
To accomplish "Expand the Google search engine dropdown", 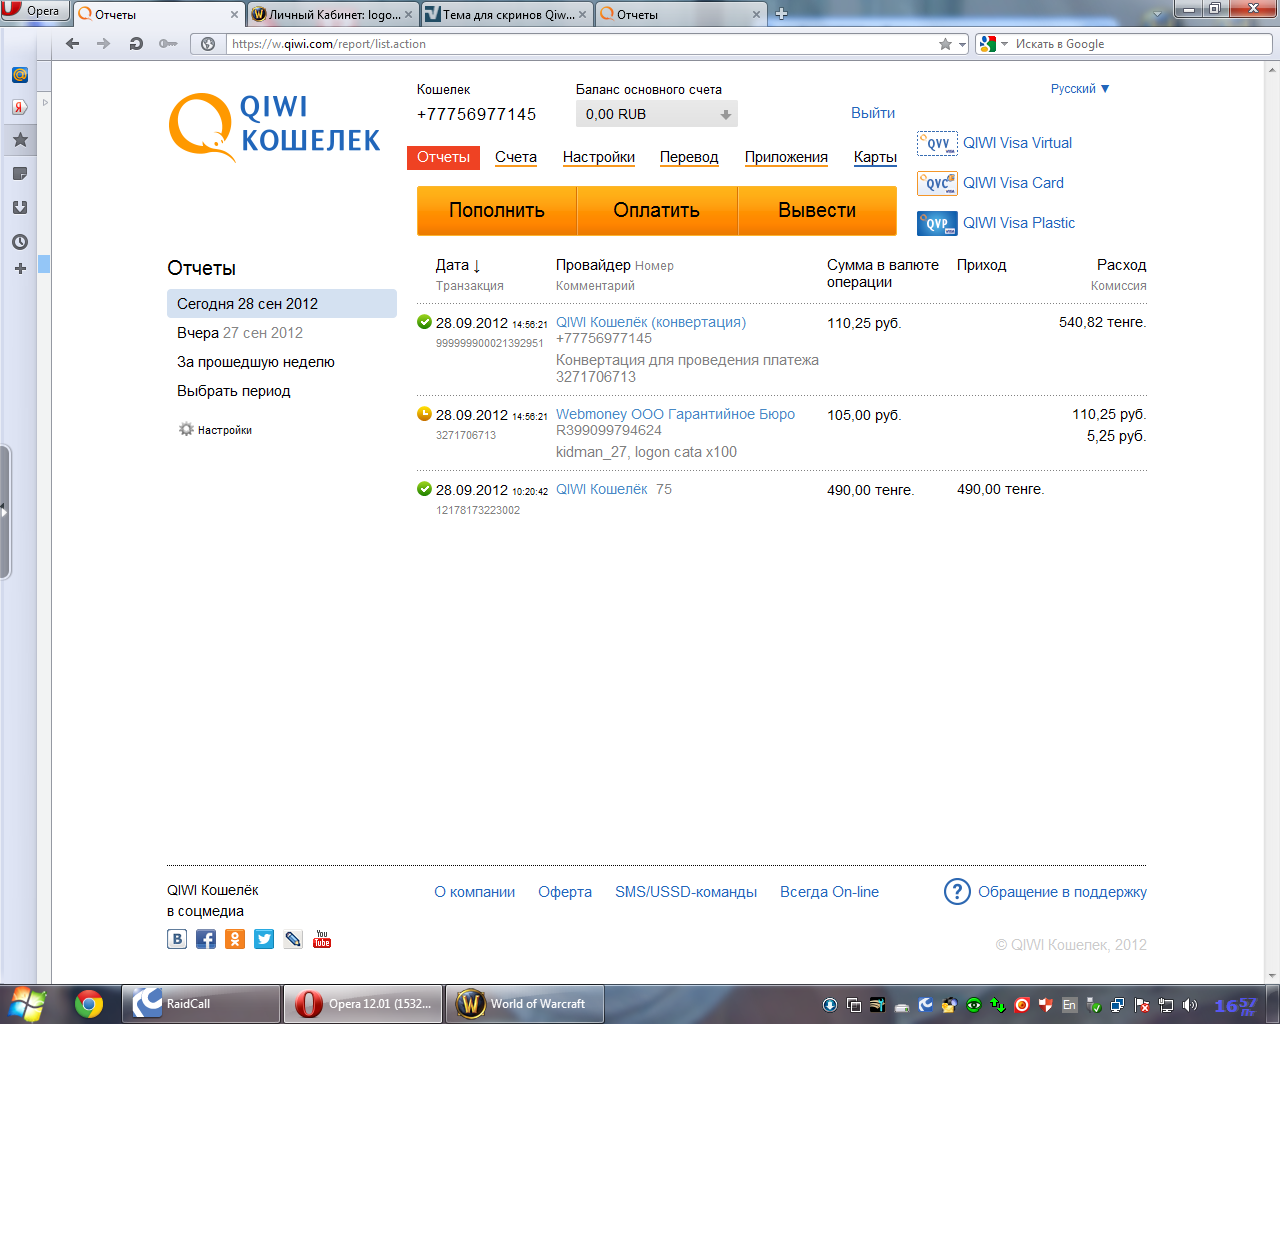I will (x=1004, y=44).
